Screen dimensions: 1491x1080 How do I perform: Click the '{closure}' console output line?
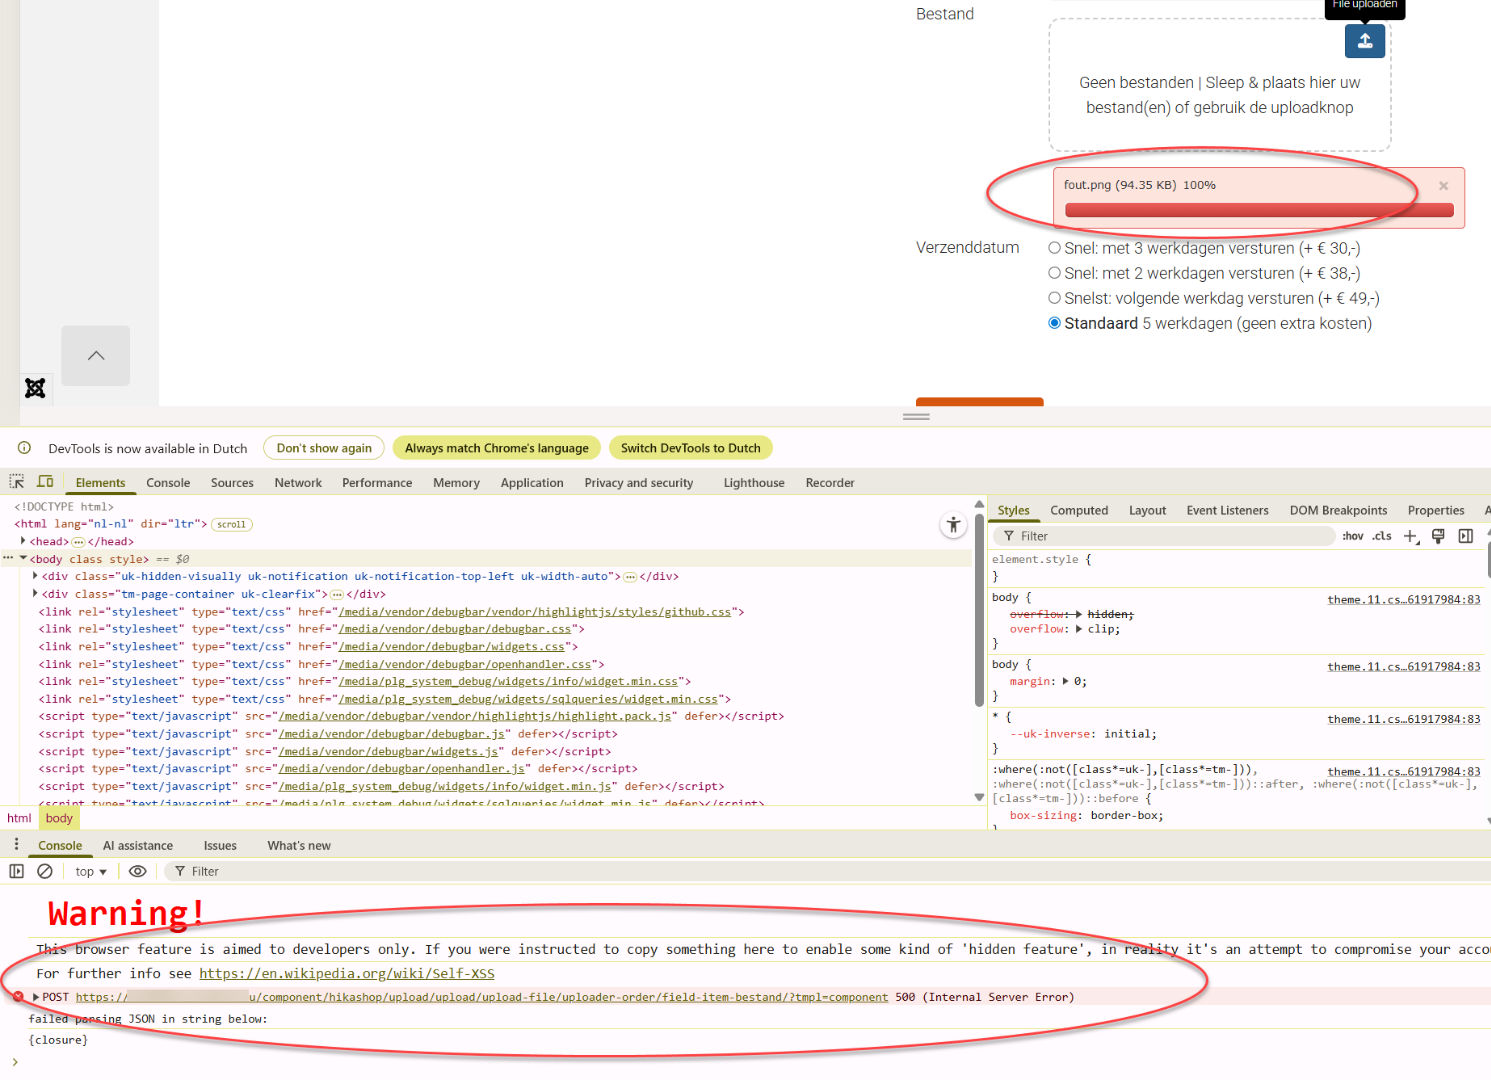pos(58,1040)
